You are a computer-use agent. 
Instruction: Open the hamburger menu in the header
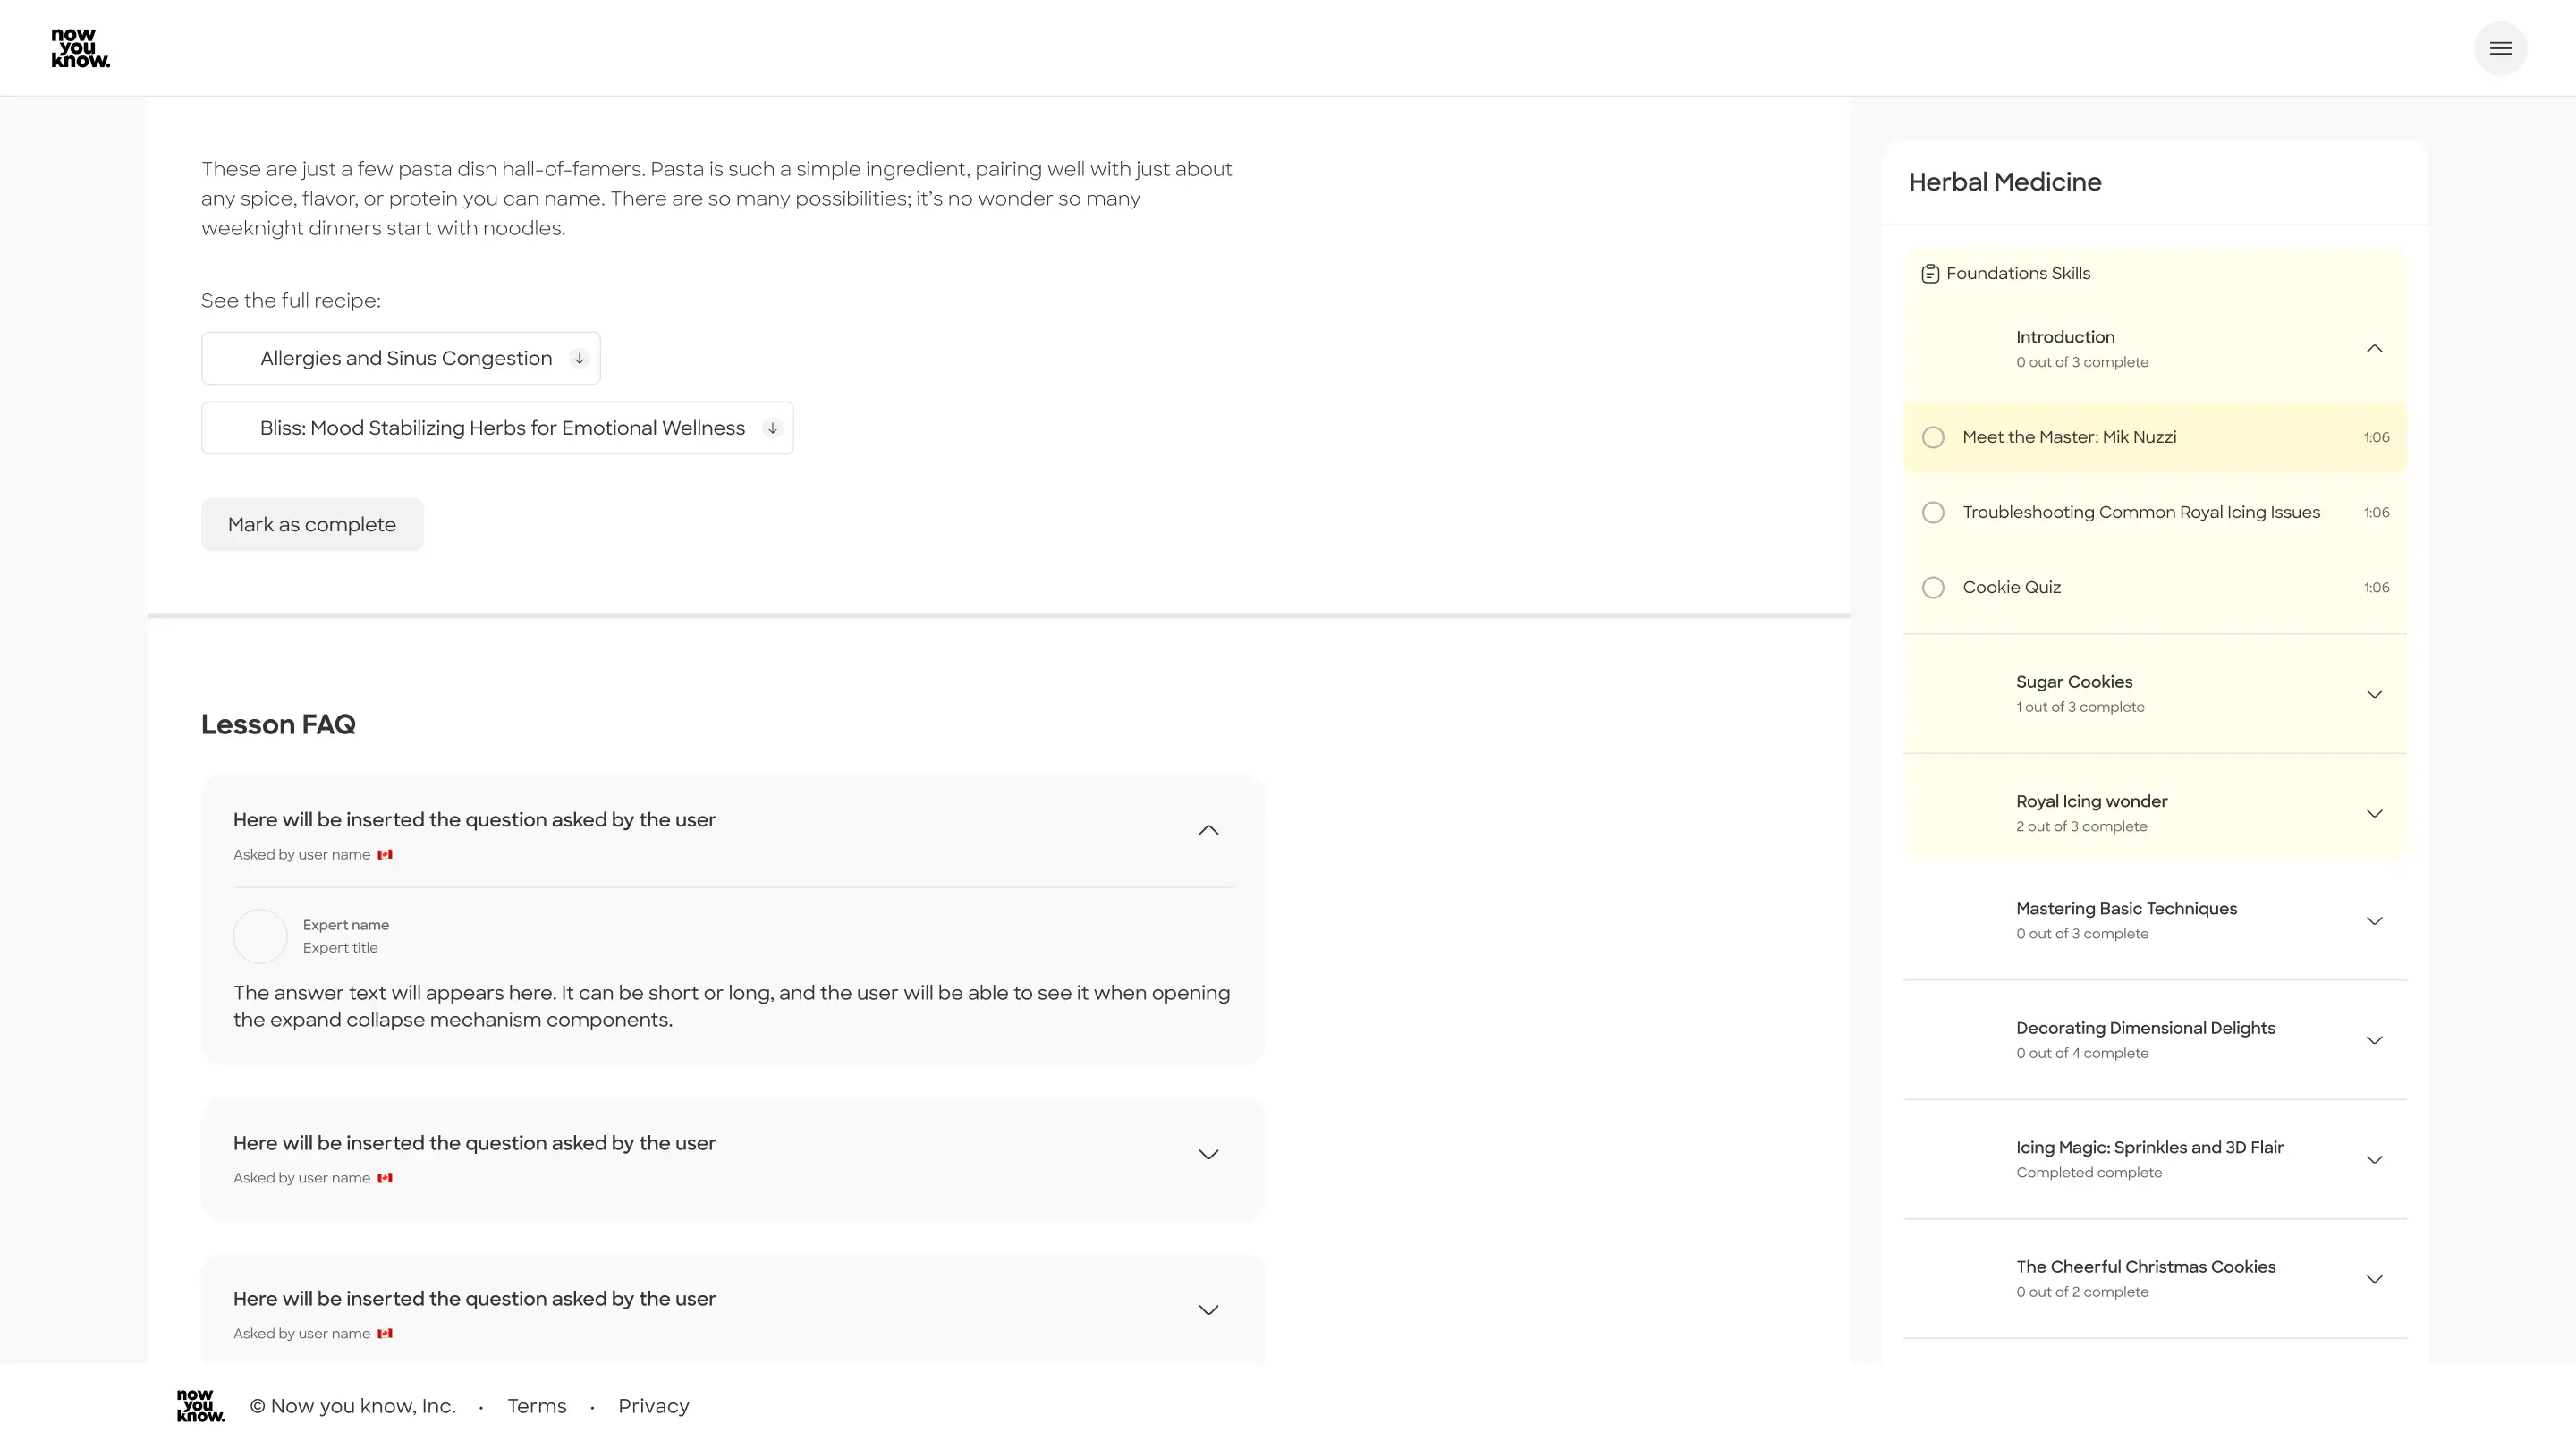2500,48
